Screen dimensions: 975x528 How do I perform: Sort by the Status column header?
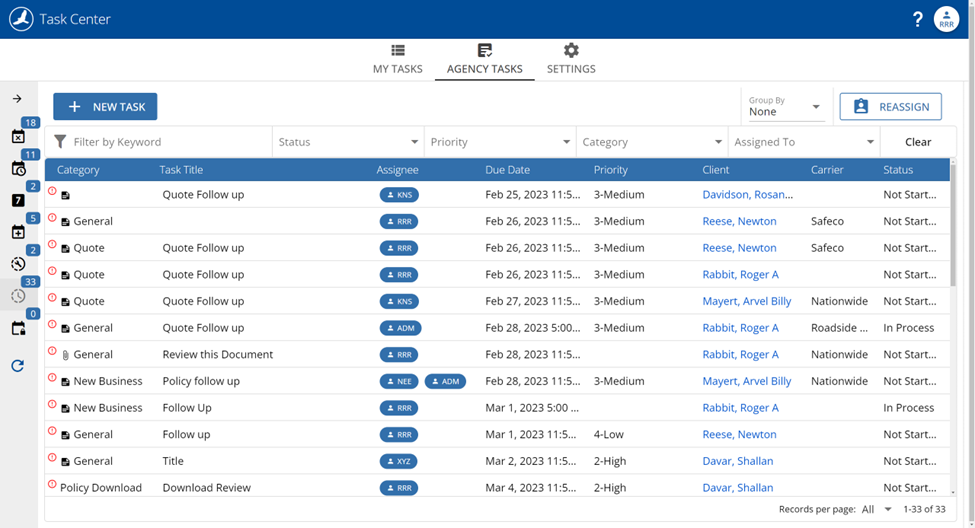pyautogui.click(x=898, y=170)
